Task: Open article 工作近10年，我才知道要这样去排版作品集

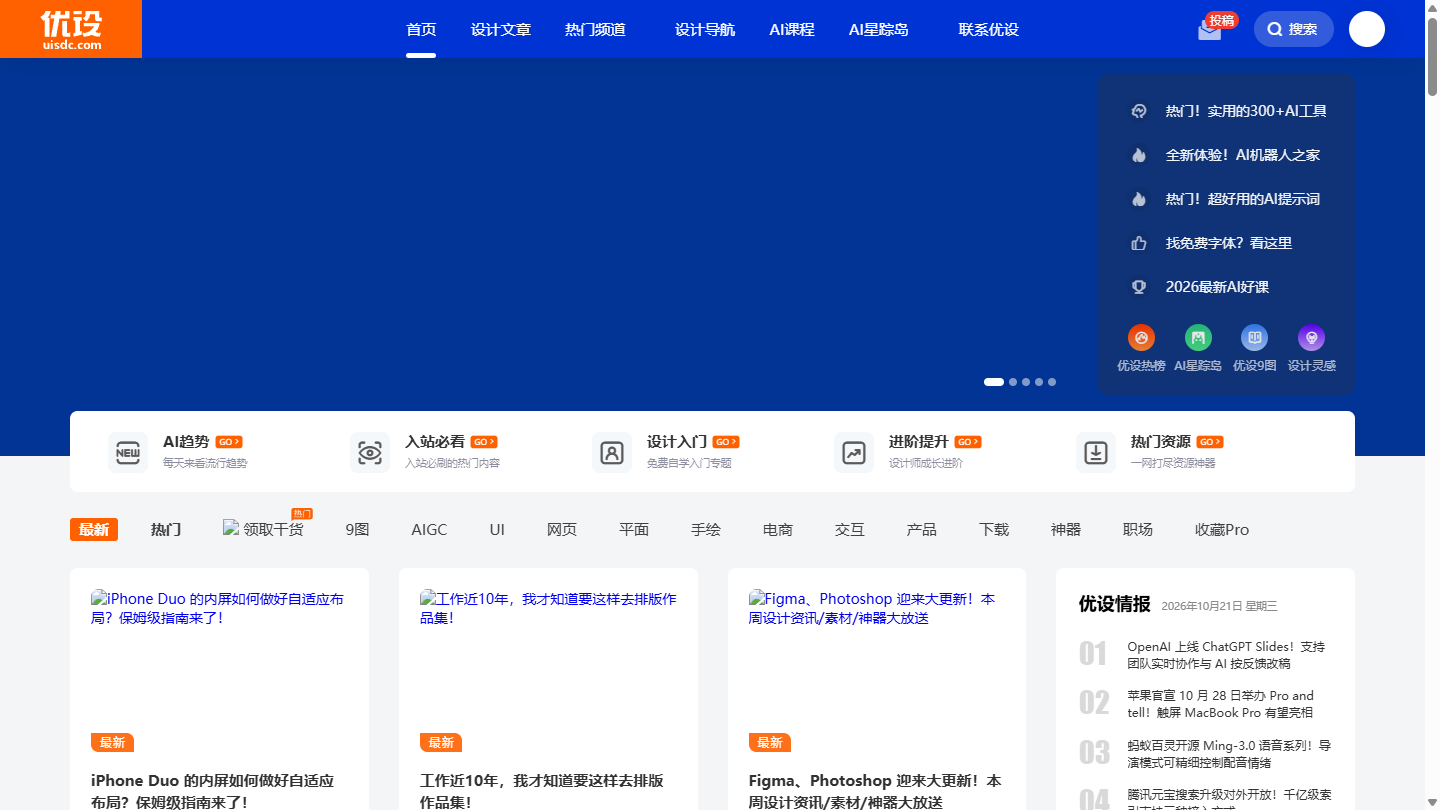Action: [x=542, y=791]
